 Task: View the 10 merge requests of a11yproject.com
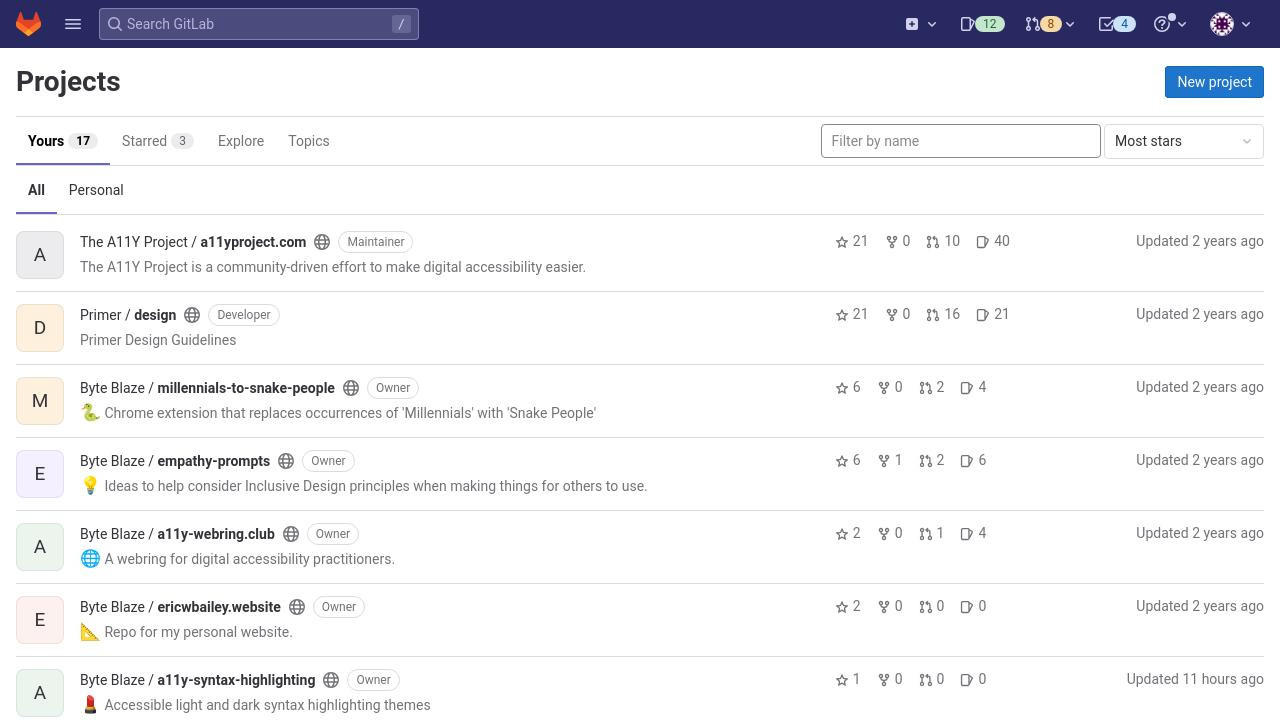943,242
